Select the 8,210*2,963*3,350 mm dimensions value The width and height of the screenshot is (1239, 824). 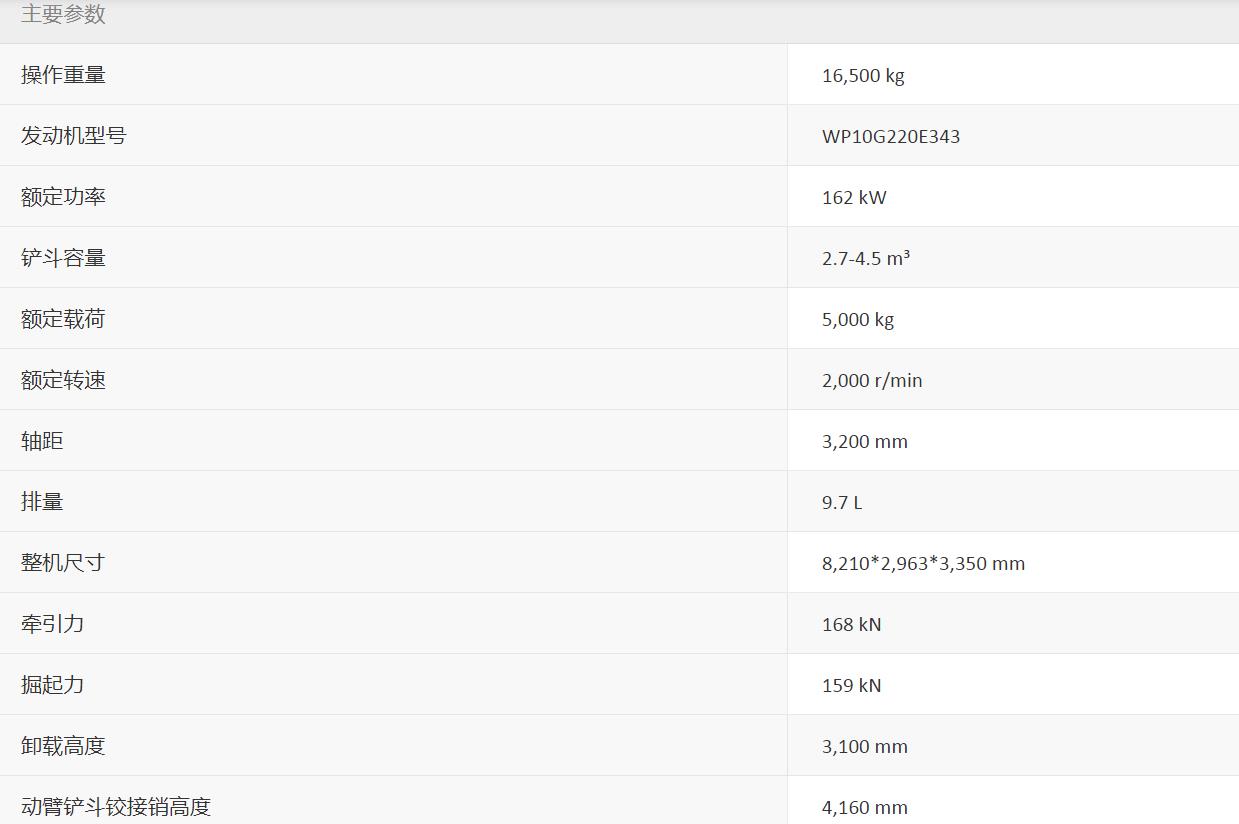point(923,564)
